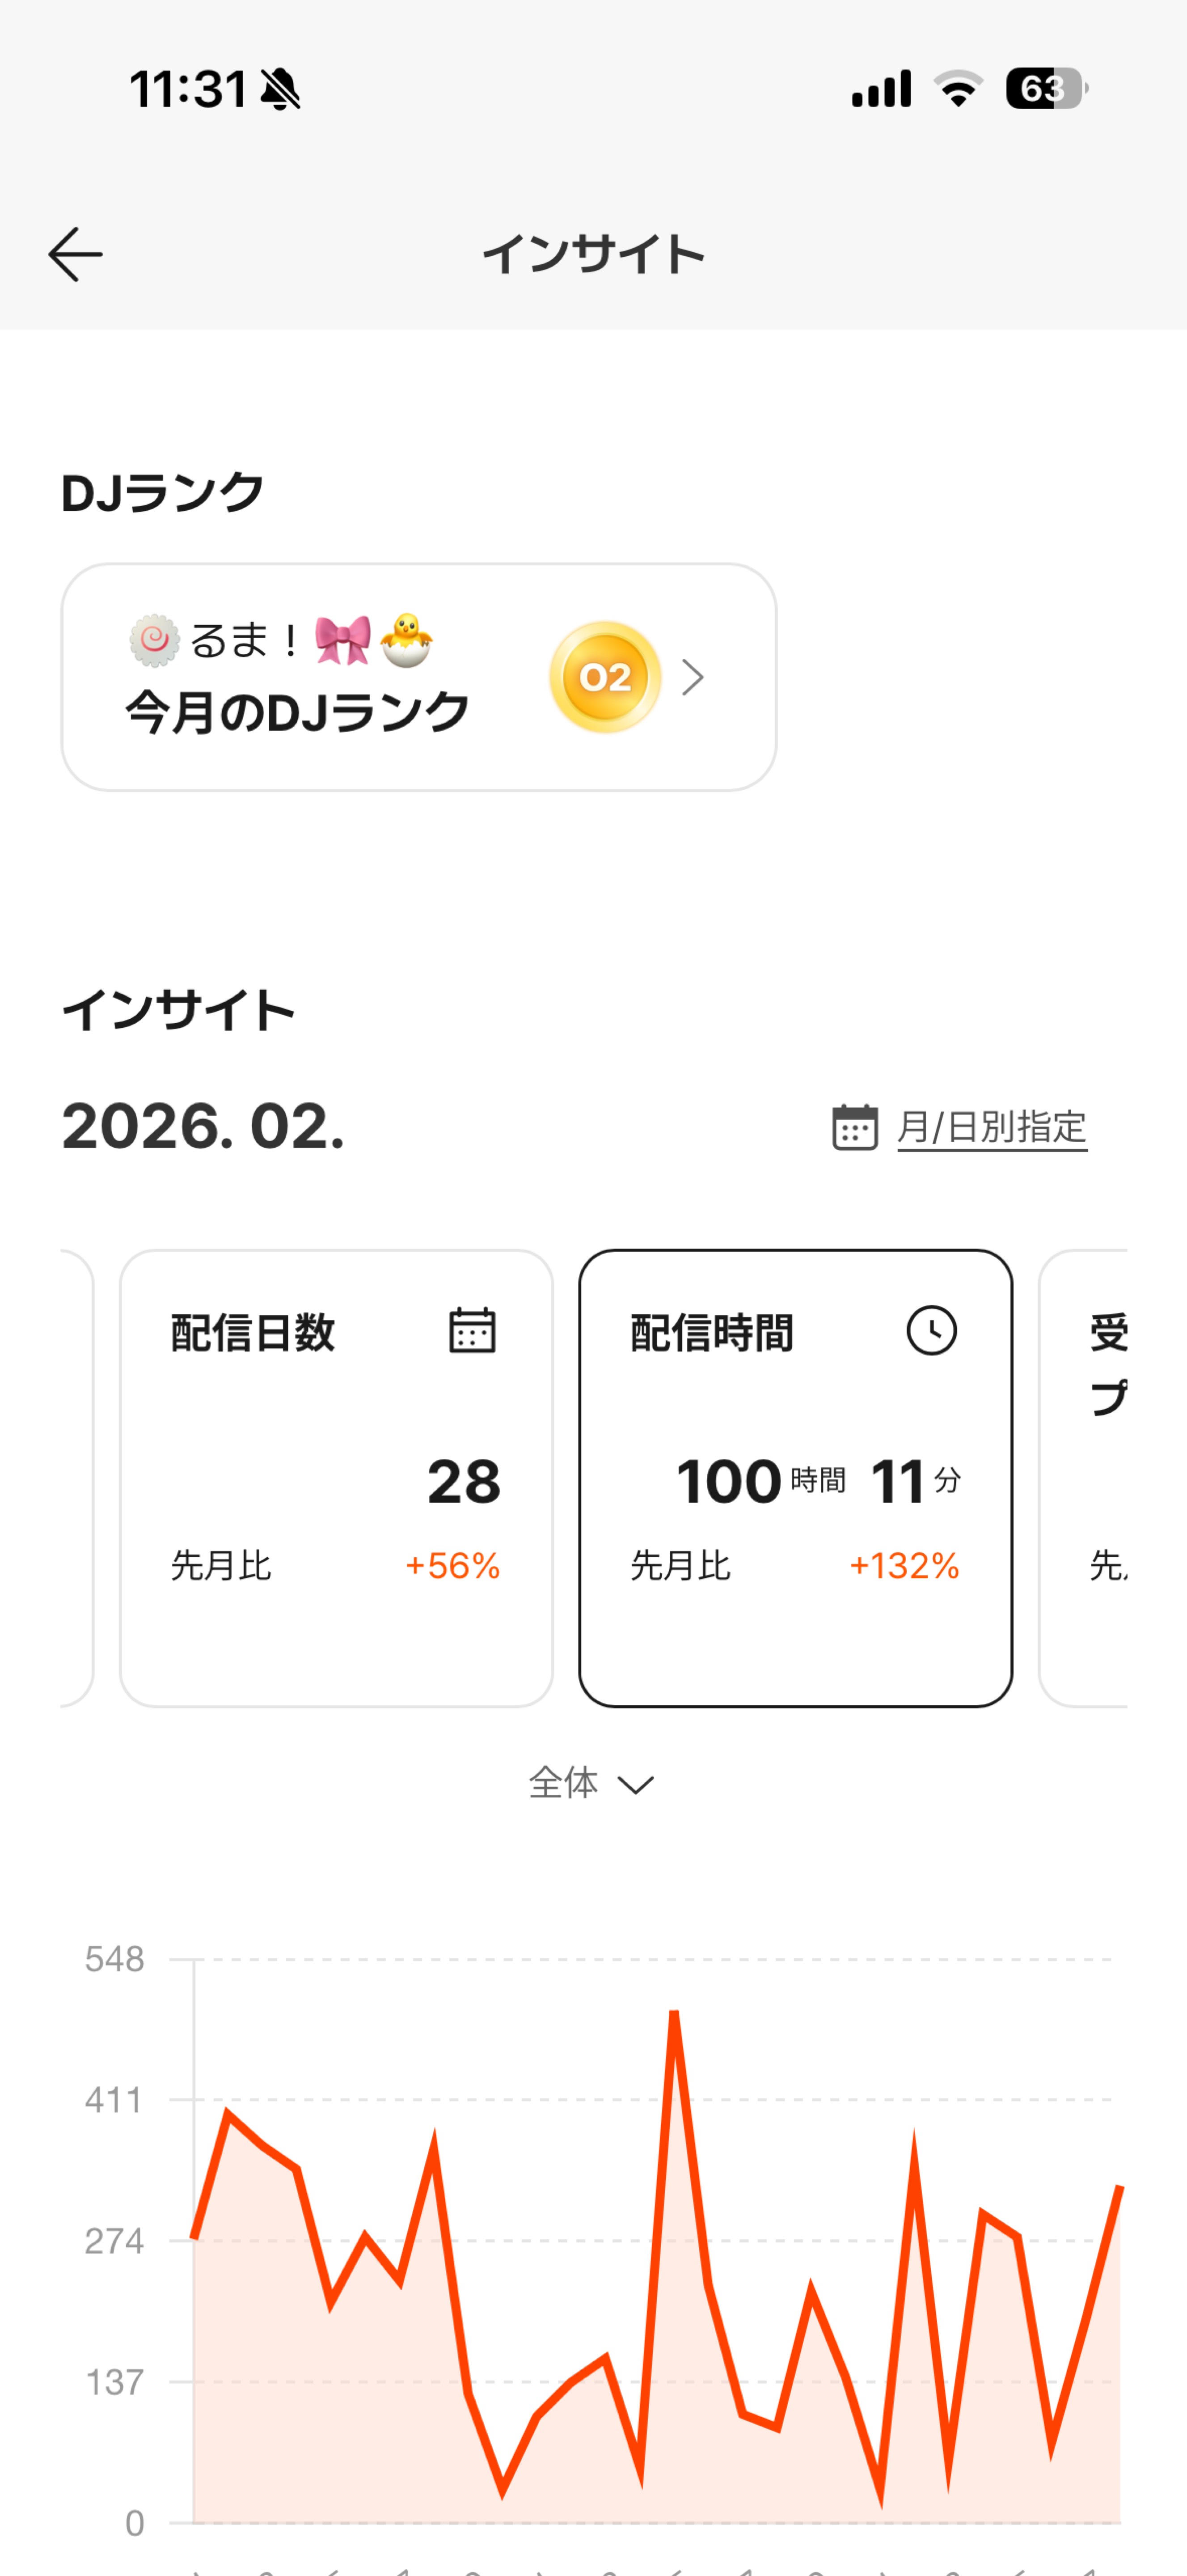Tap the calendar icon on 配信日数 card
Viewport: 1187px width, 2576px height.
coord(472,1330)
